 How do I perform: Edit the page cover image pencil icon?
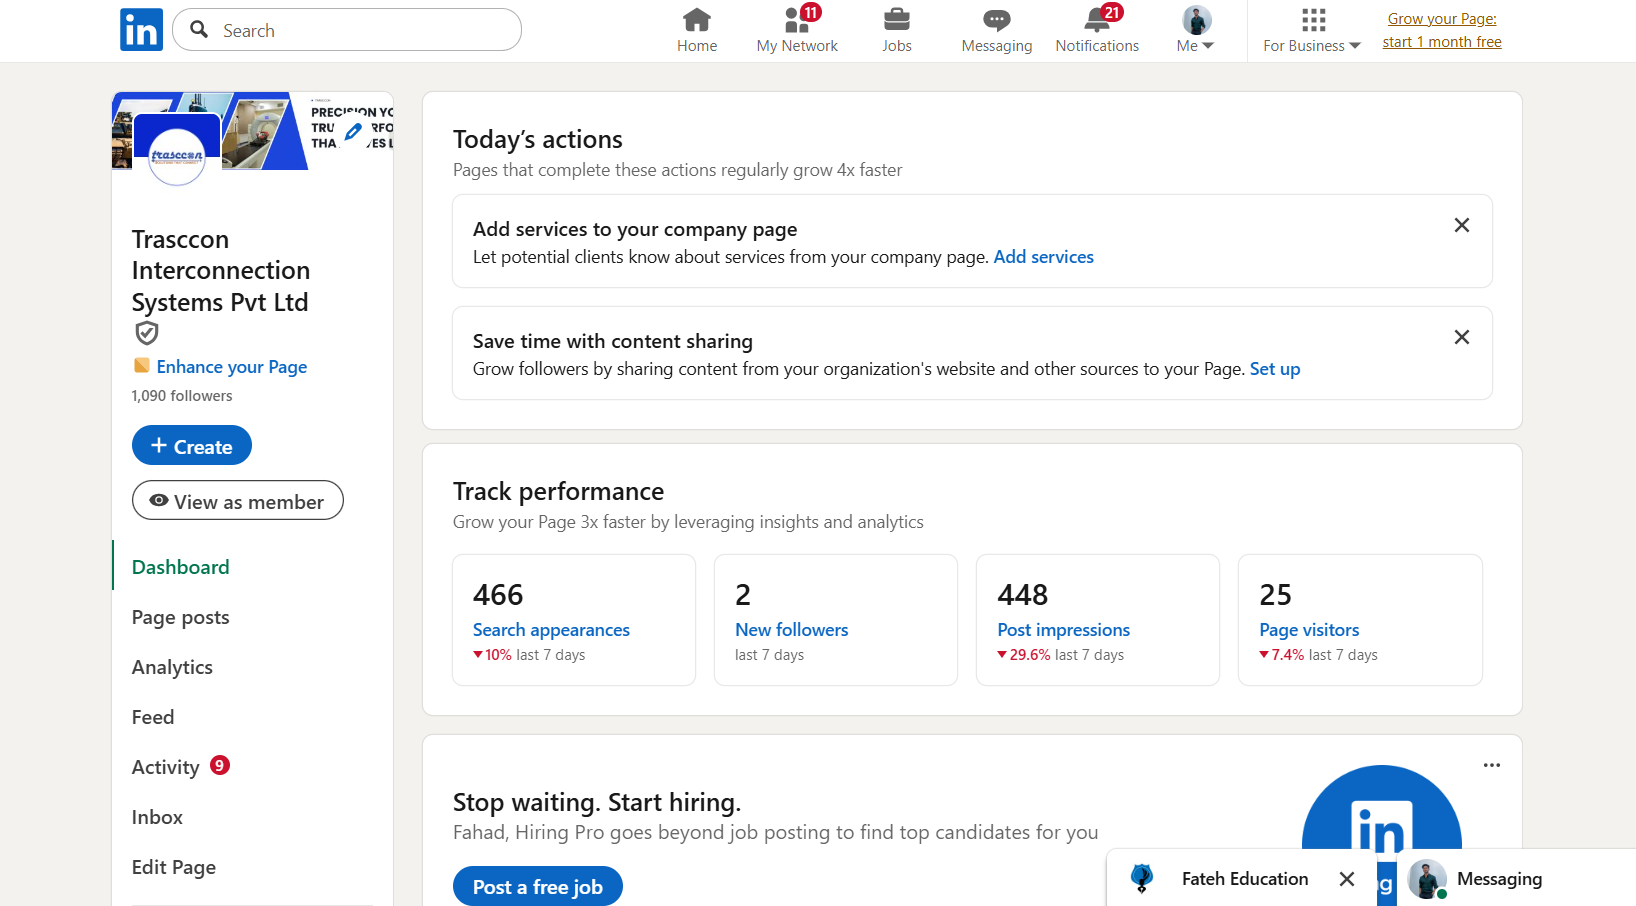[353, 131]
